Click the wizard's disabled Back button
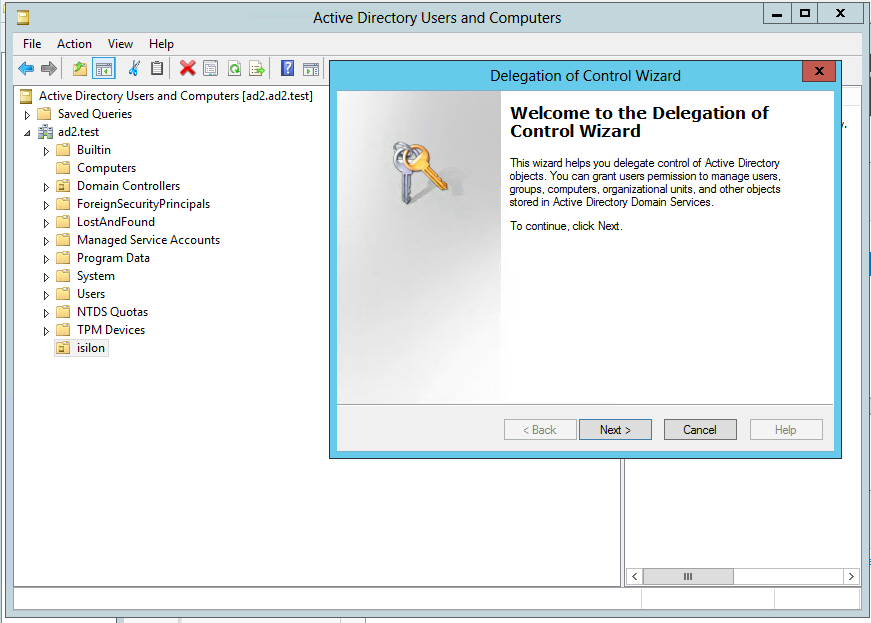Image resolution: width=871 pixels, height=623 pixels. click(x=540, y=430)
